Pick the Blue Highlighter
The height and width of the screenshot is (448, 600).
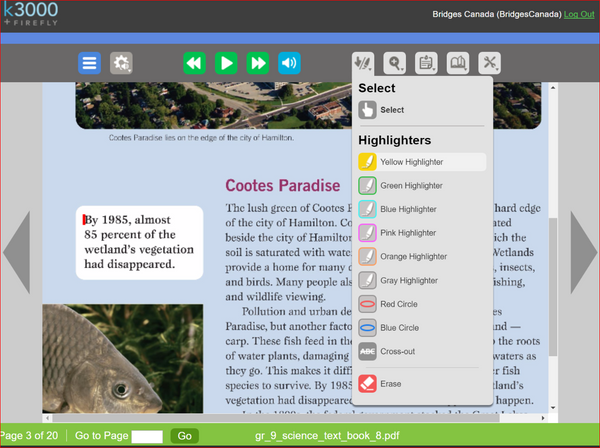pos(422,209)
